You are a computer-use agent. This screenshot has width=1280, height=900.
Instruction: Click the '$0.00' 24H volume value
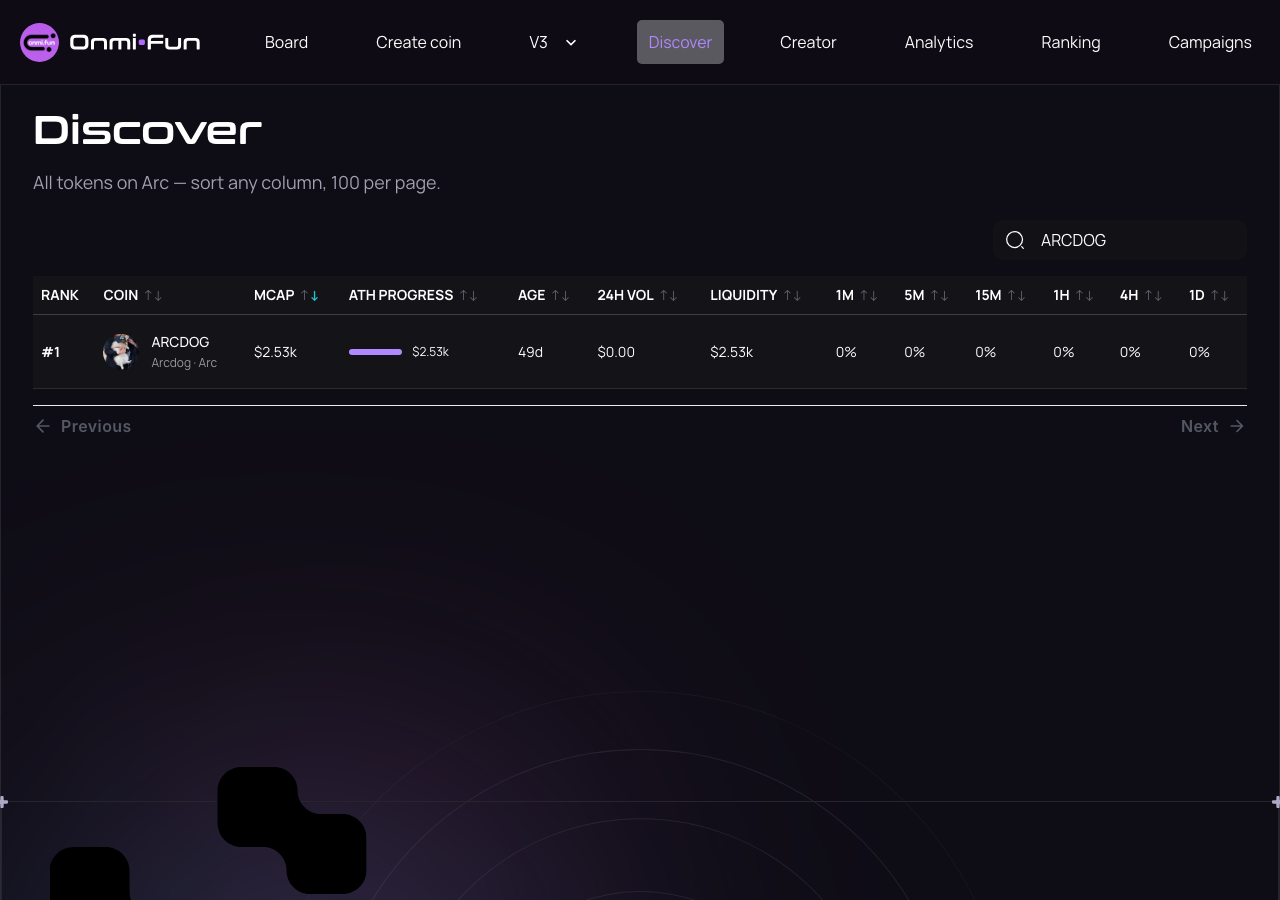point(616,352)
